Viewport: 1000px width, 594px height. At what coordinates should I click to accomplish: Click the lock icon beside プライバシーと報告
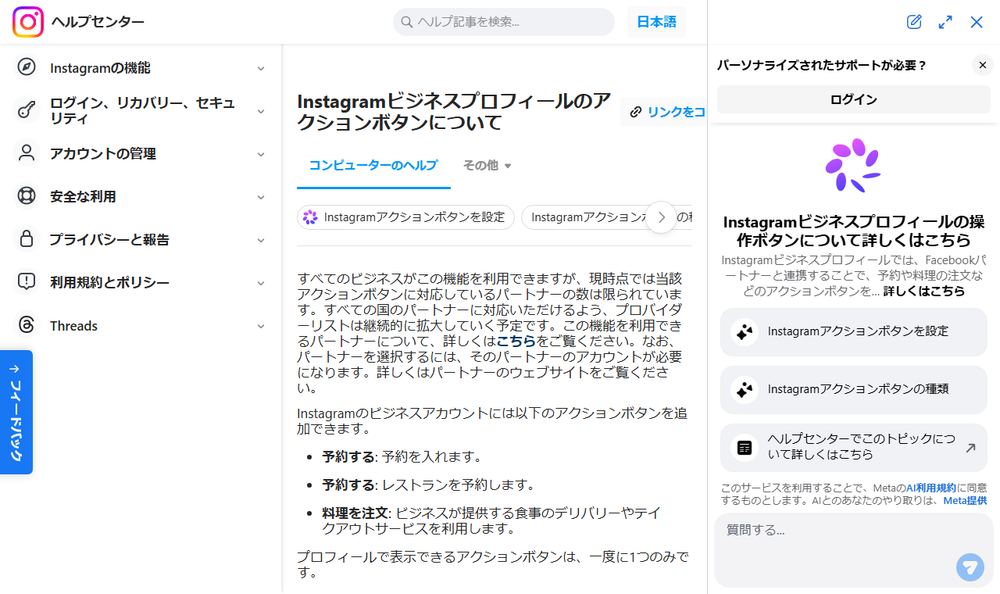[x=26, y=239]
